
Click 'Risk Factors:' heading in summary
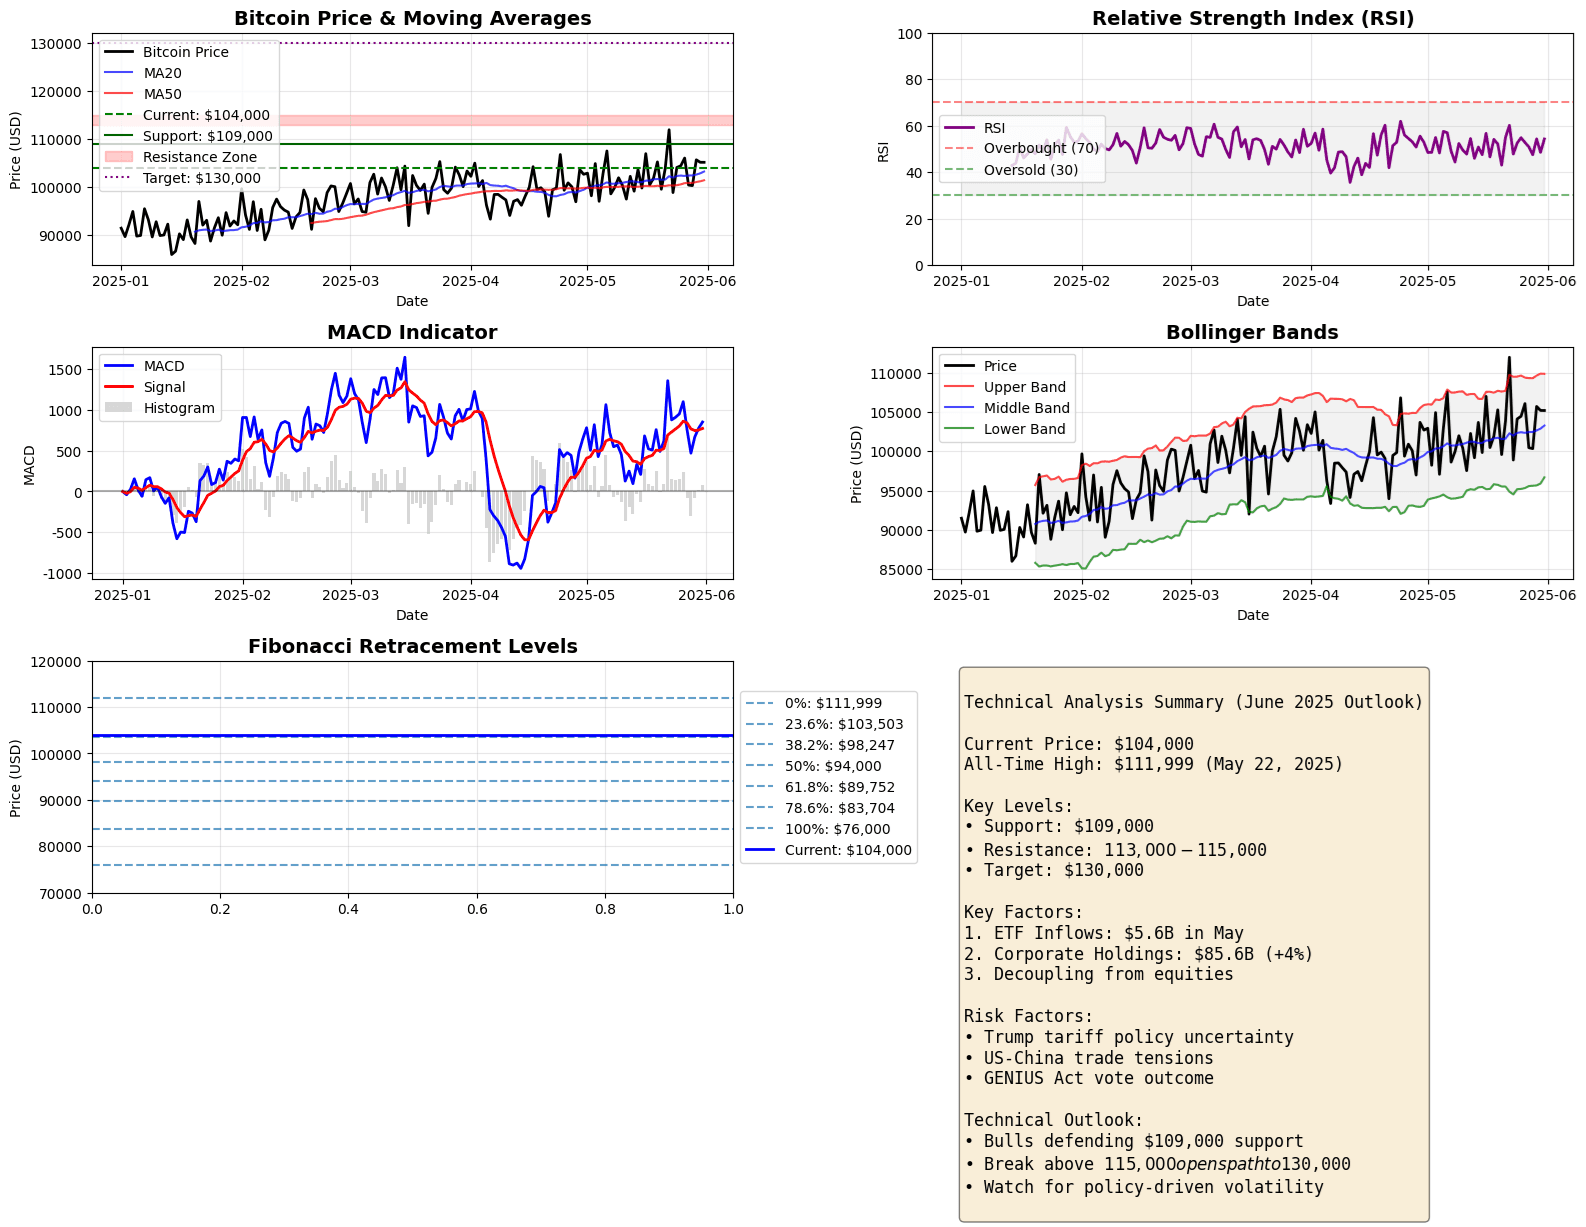1028,1016
